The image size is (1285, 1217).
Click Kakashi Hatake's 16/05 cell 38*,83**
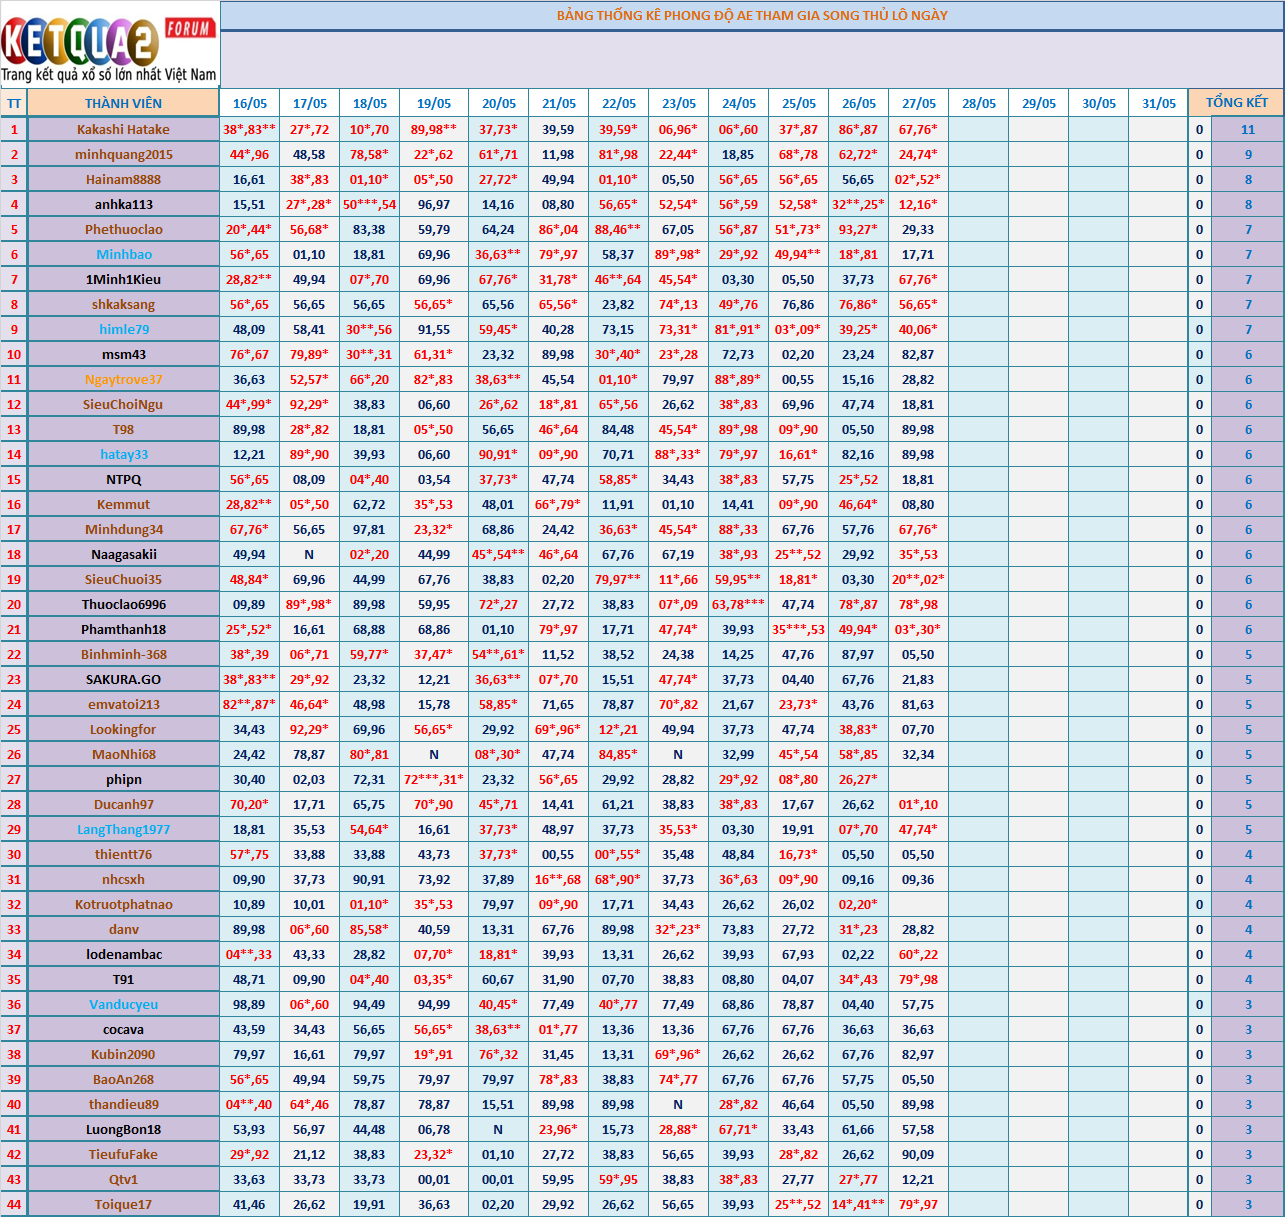pyautogui.click(x=249, y=129)
